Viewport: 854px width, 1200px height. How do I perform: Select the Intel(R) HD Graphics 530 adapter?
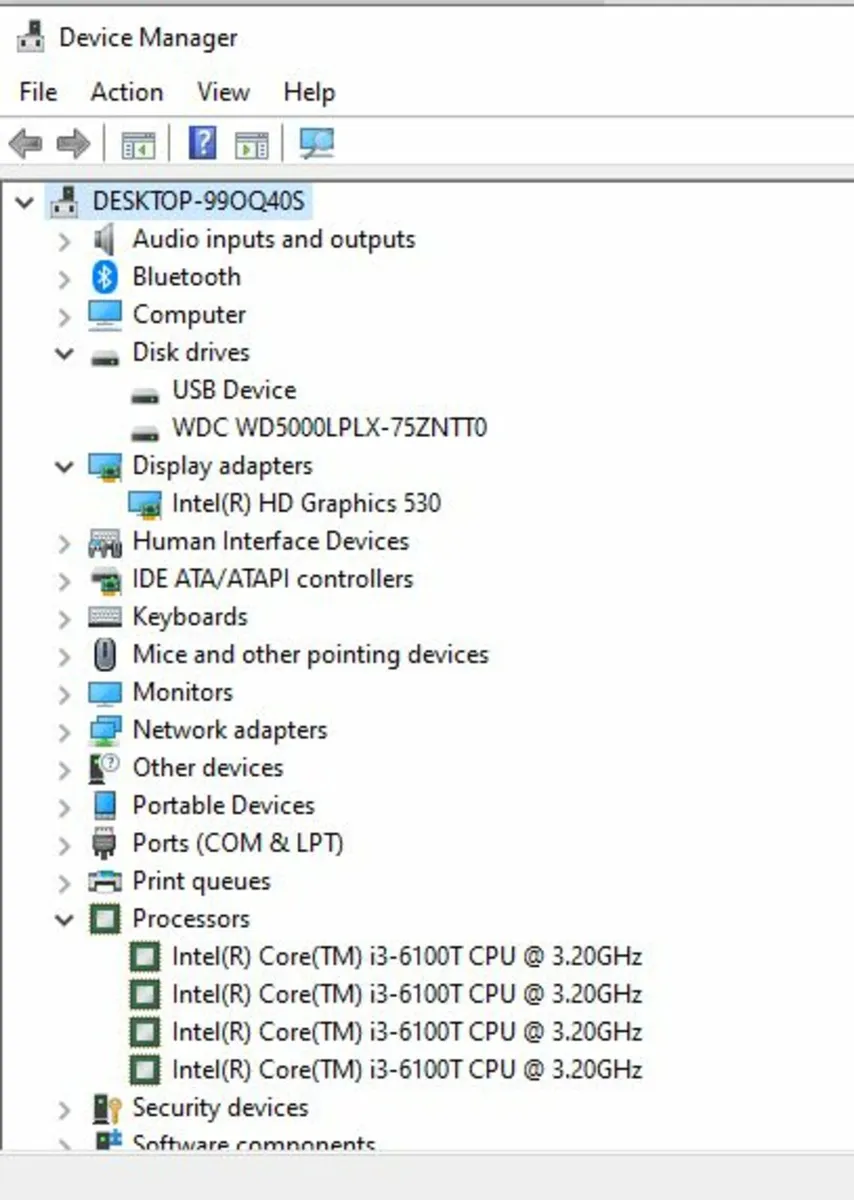click(305, 503)
